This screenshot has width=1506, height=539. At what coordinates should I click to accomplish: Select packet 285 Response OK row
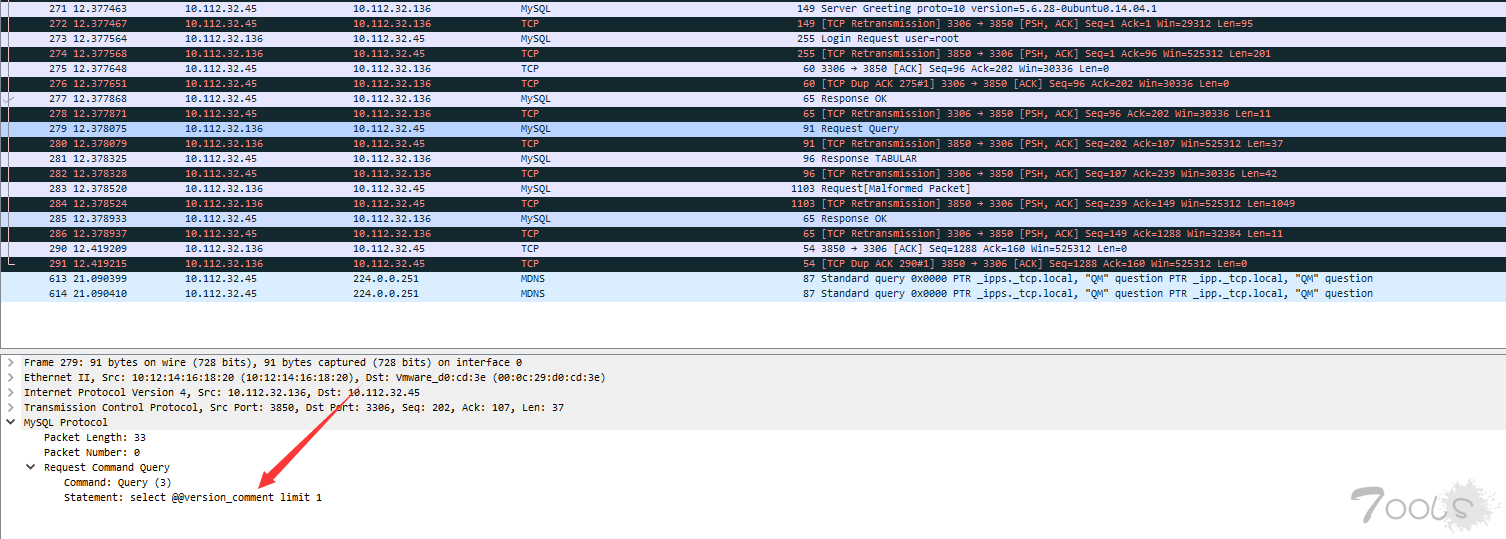[753, 218]
